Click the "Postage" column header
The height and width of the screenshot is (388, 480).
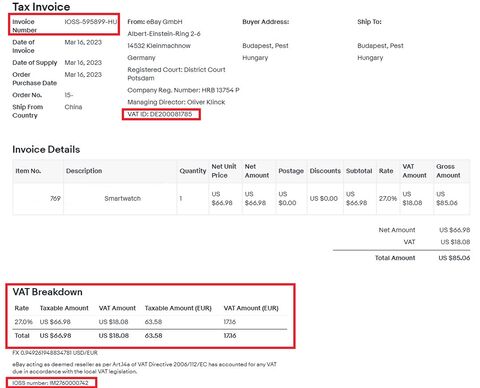(x=291, y=171)
